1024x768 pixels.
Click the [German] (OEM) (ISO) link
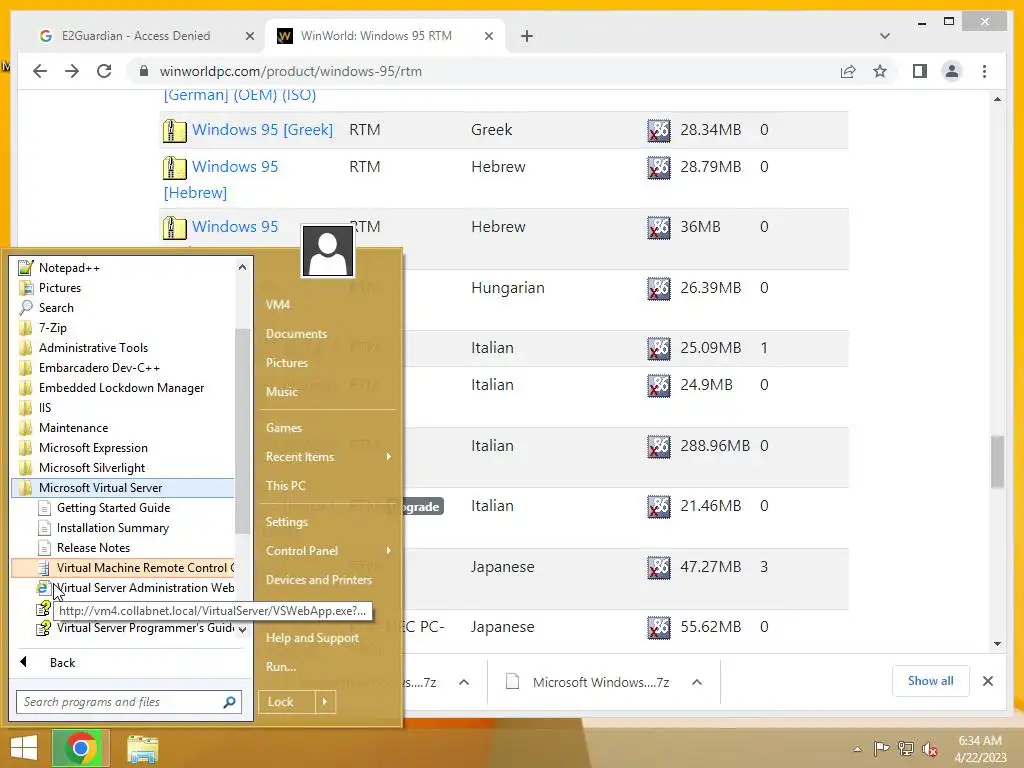click(240, 95)
